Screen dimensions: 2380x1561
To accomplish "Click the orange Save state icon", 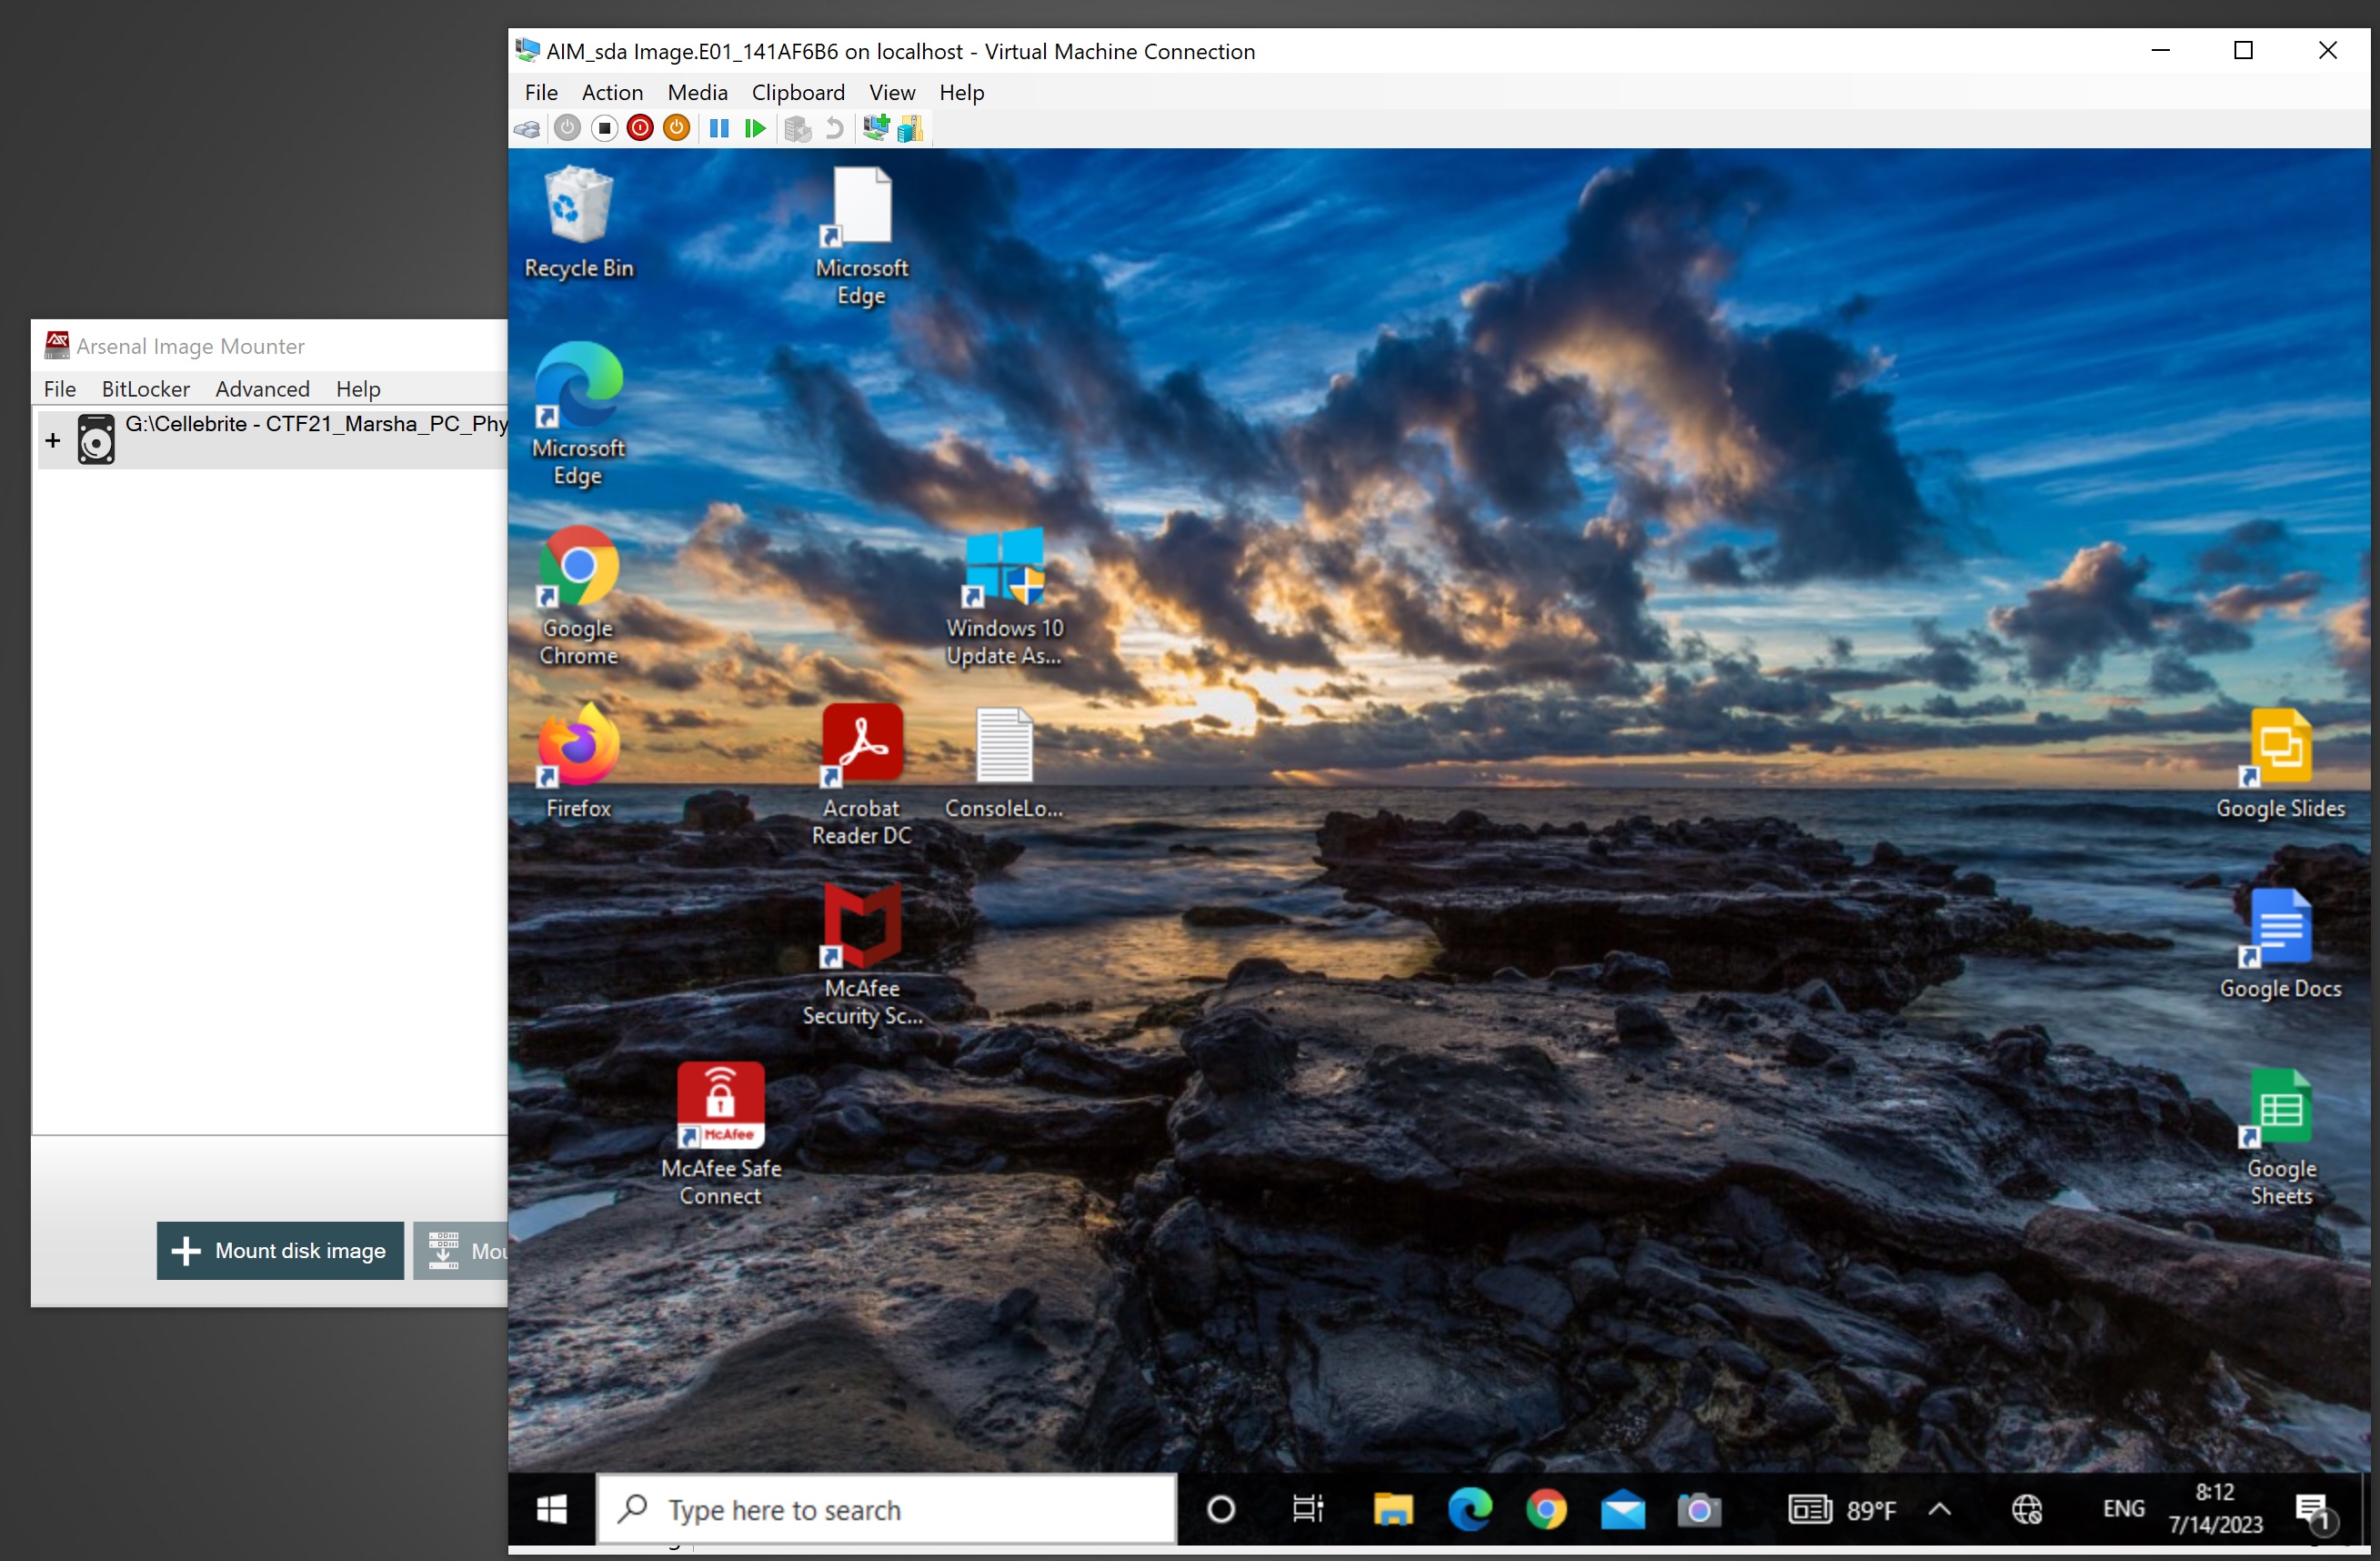I will (x=677, y=129).
